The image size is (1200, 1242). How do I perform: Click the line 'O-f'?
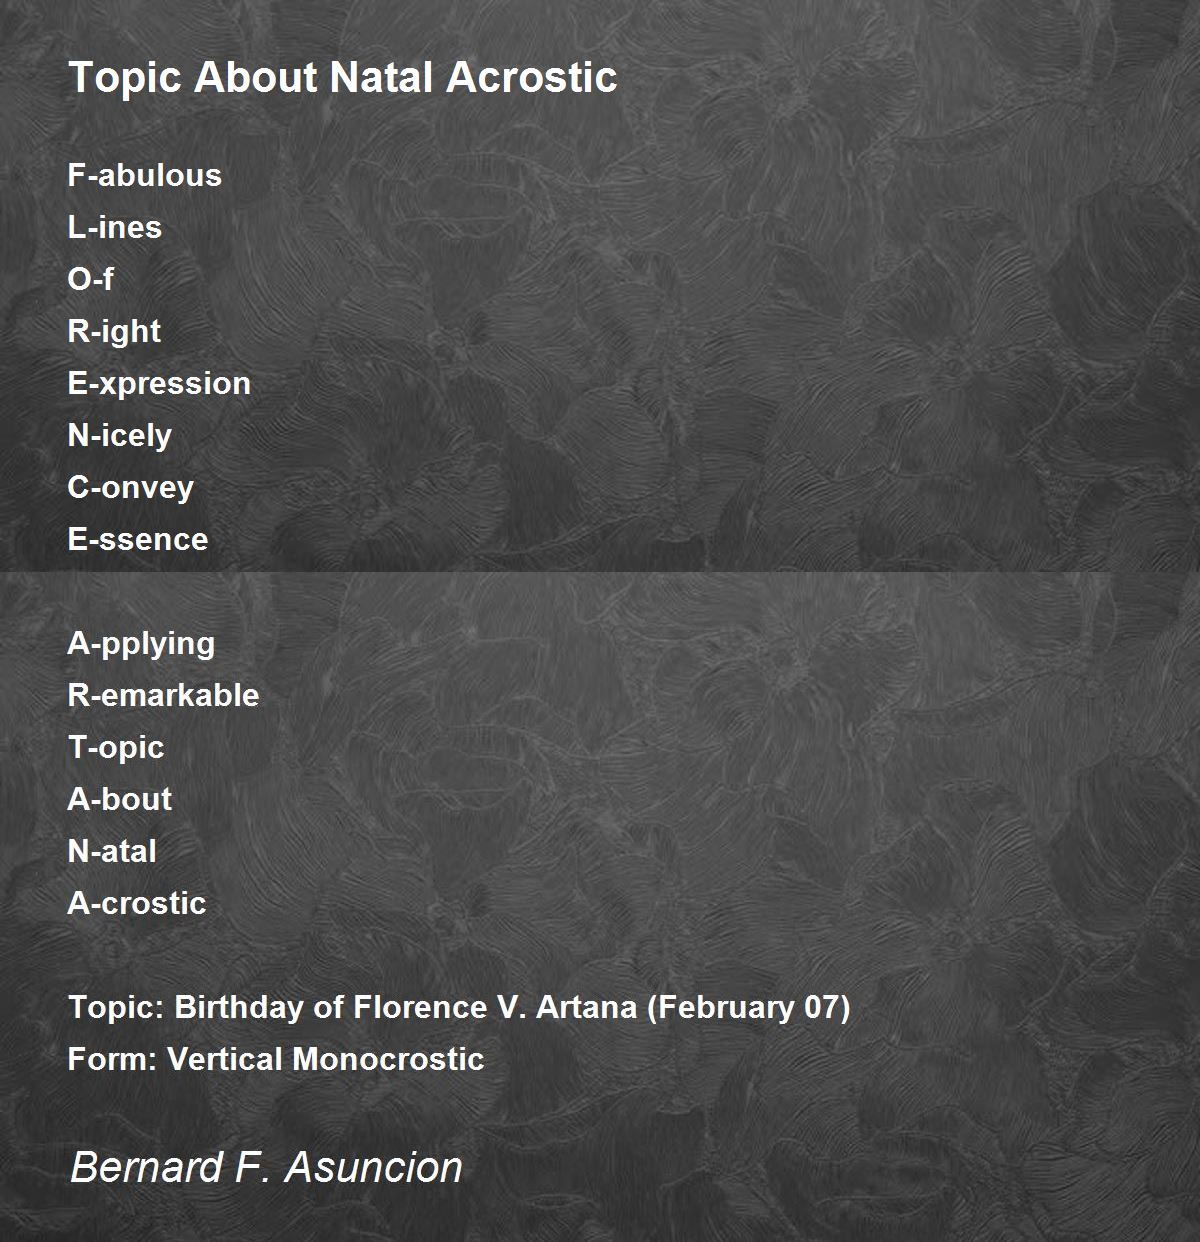pyautogui.click(x=91, y=279)
